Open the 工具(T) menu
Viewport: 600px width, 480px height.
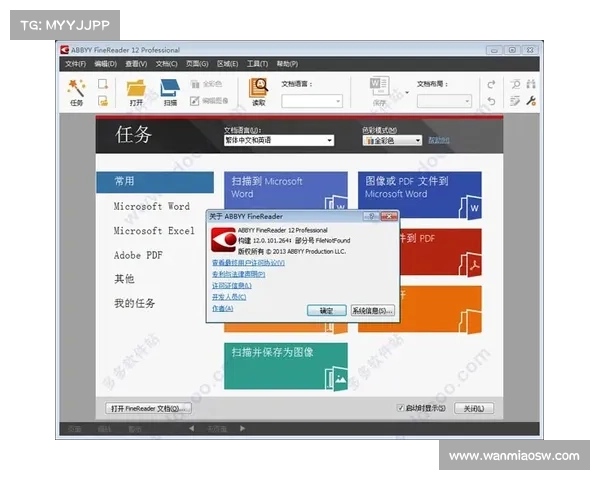click(x=257, y=64)
